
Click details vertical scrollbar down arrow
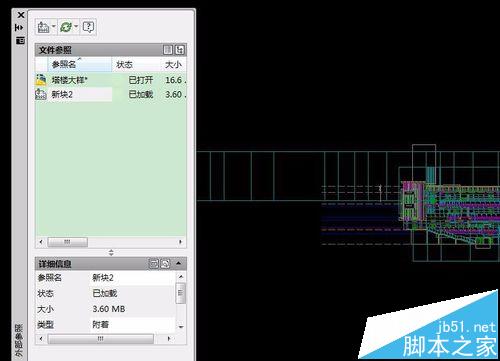[181, 327]
